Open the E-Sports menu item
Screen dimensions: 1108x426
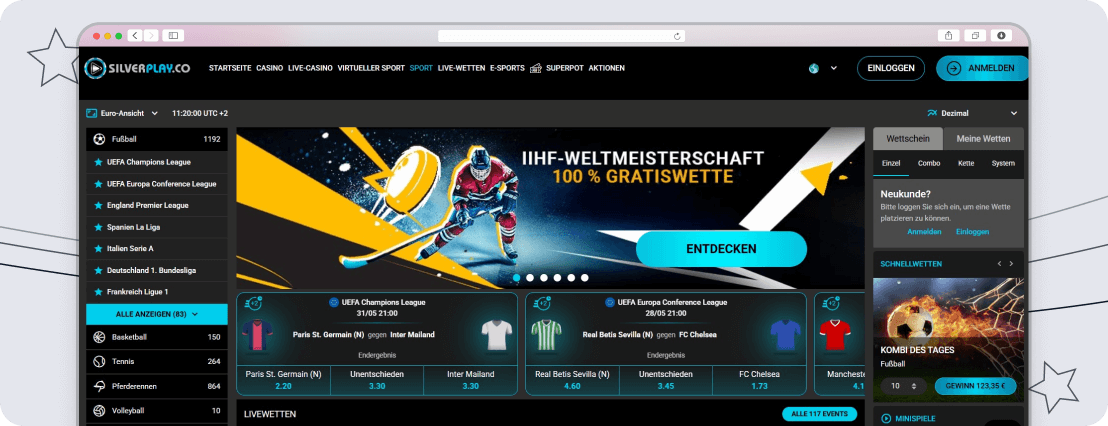(507, 69)
